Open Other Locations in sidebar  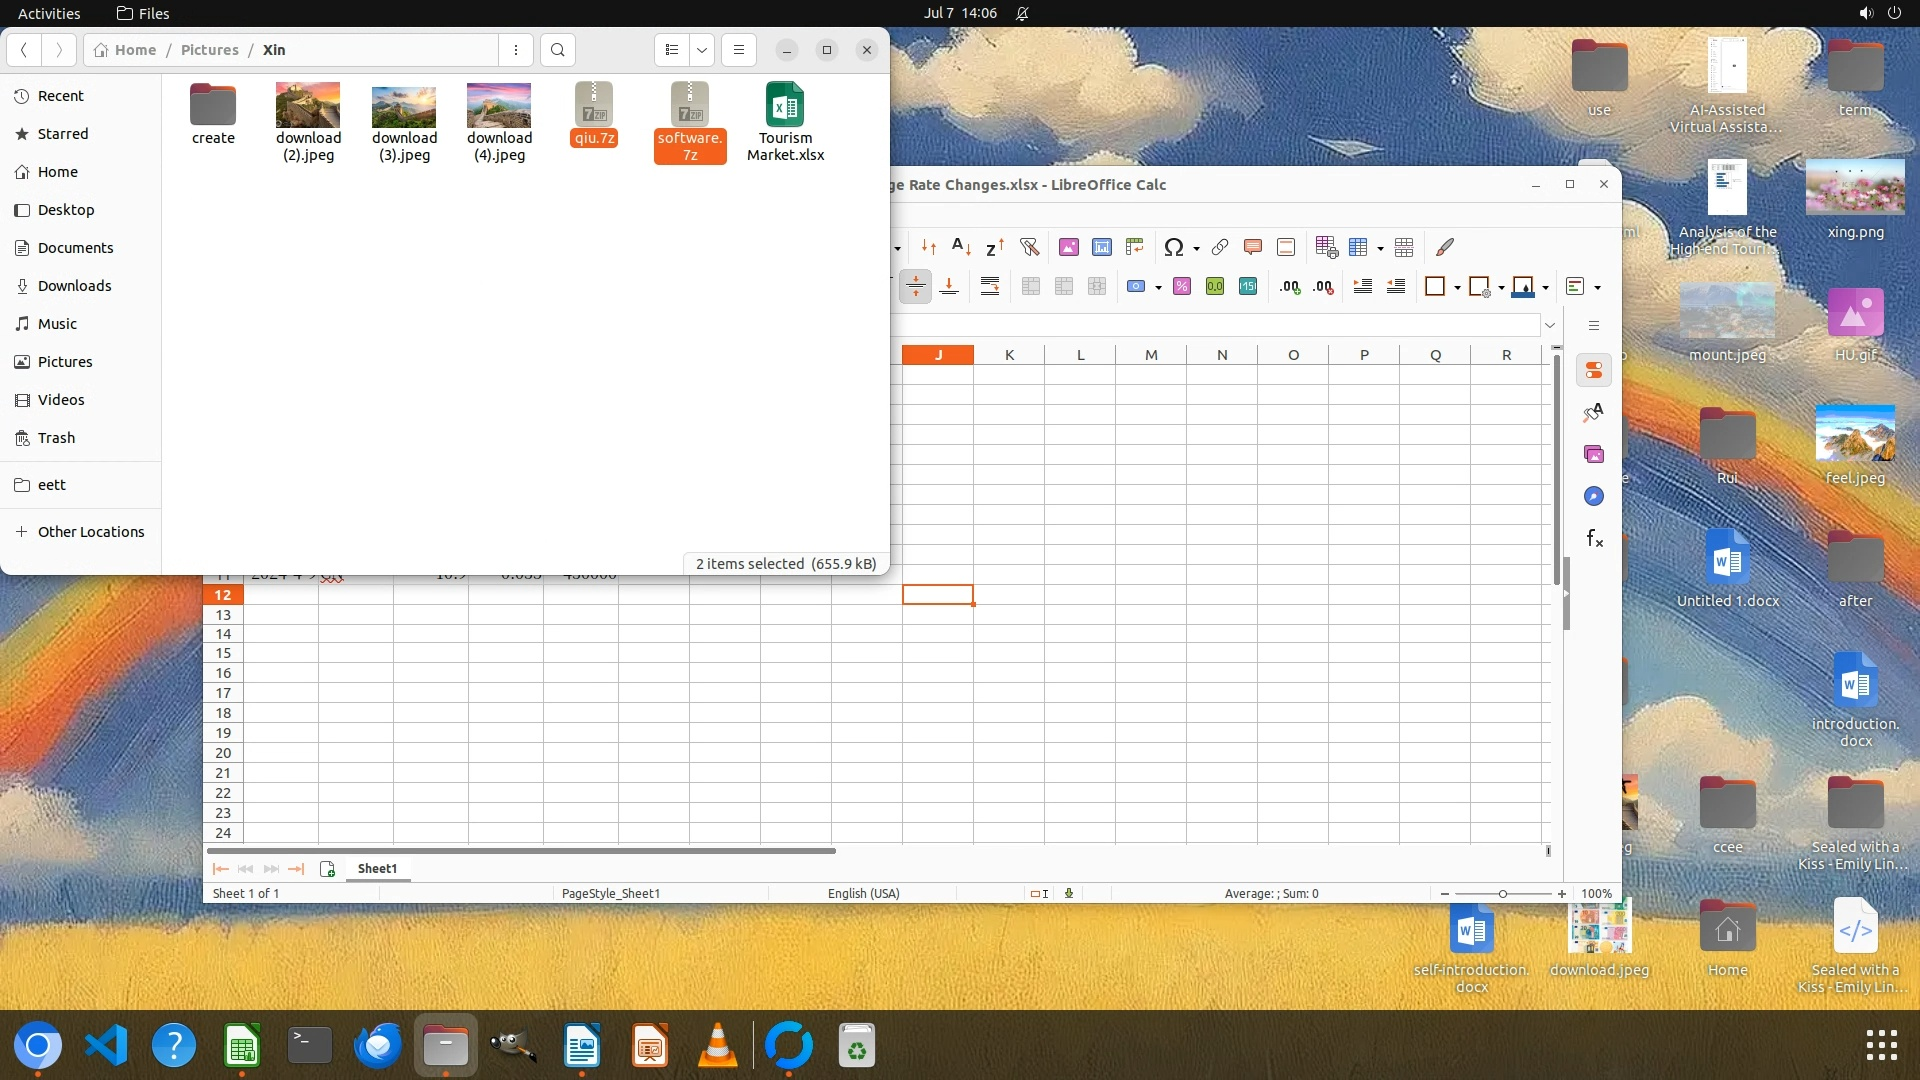tap(90, 532)
